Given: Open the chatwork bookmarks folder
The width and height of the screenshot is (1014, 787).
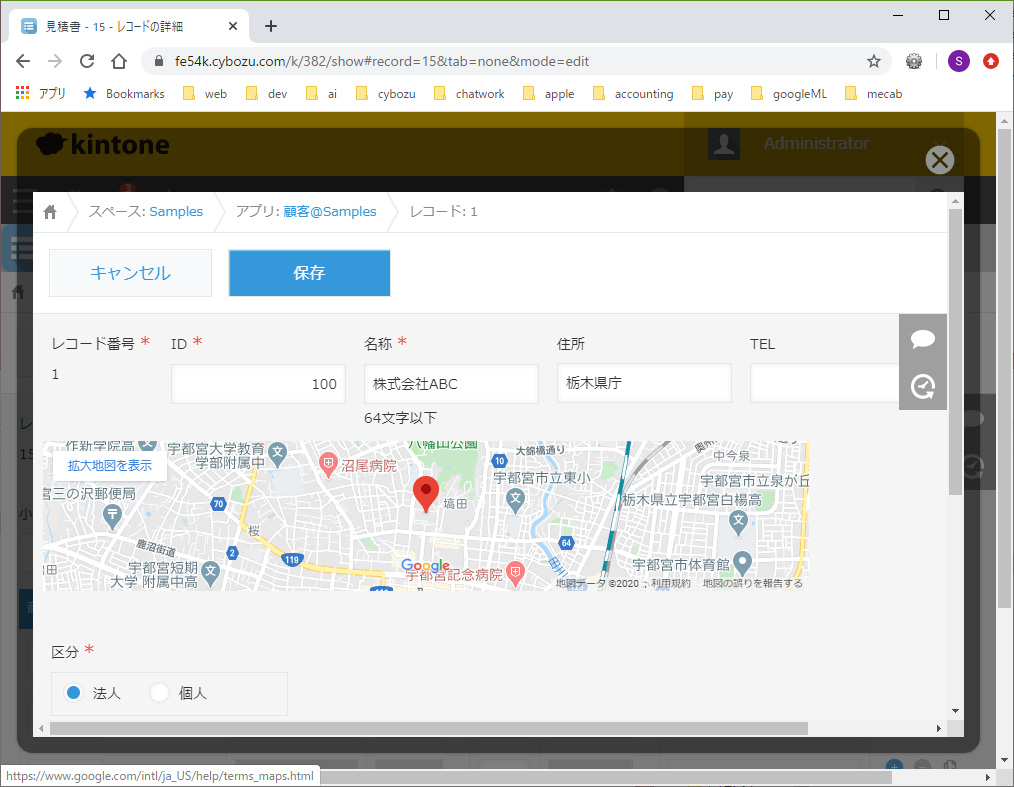Looking at the screenshot, I should (x=469, y=94).
